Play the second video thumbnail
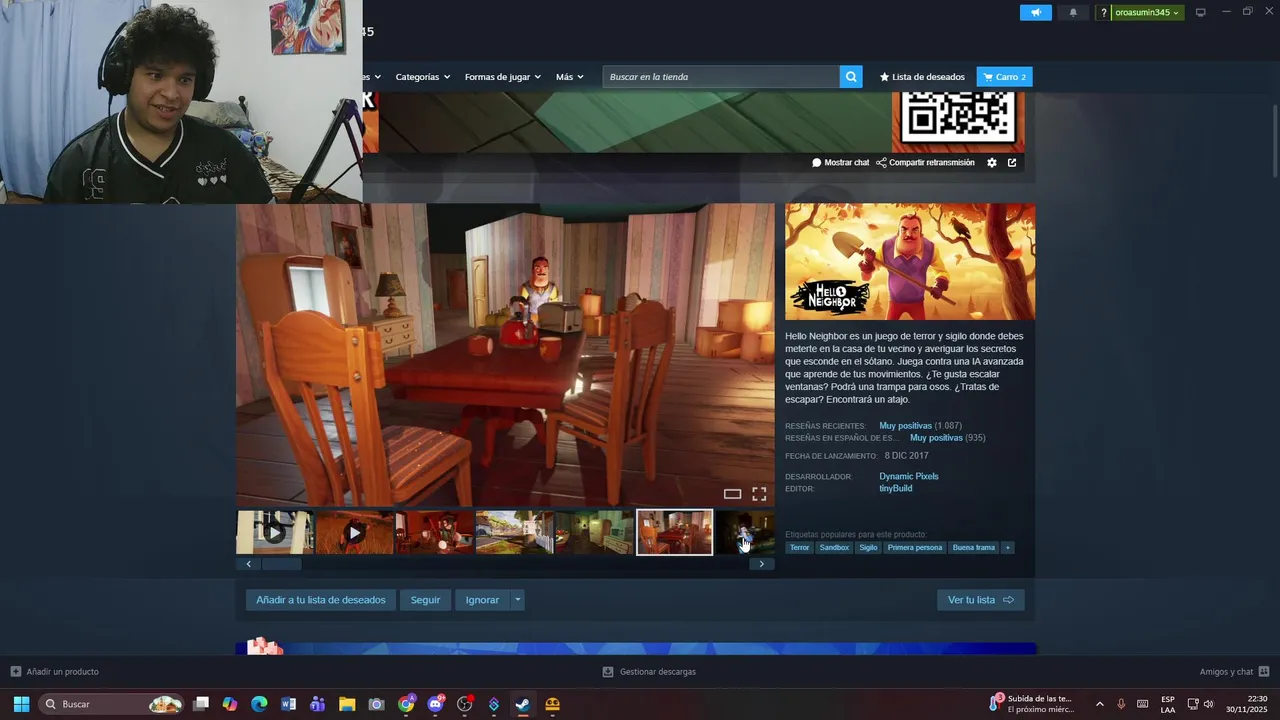This screenshot has width=1280, height=720. 354,532
